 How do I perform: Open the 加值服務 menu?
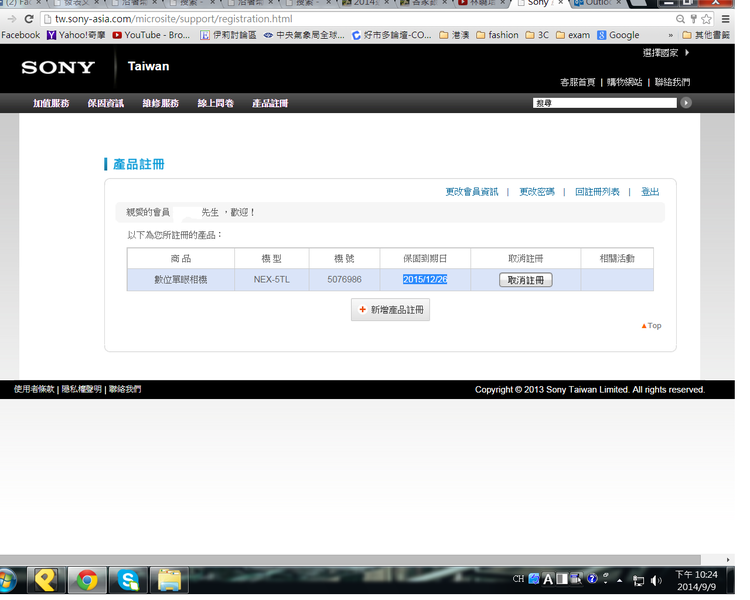pyautogui.click(x=51, y=103)
